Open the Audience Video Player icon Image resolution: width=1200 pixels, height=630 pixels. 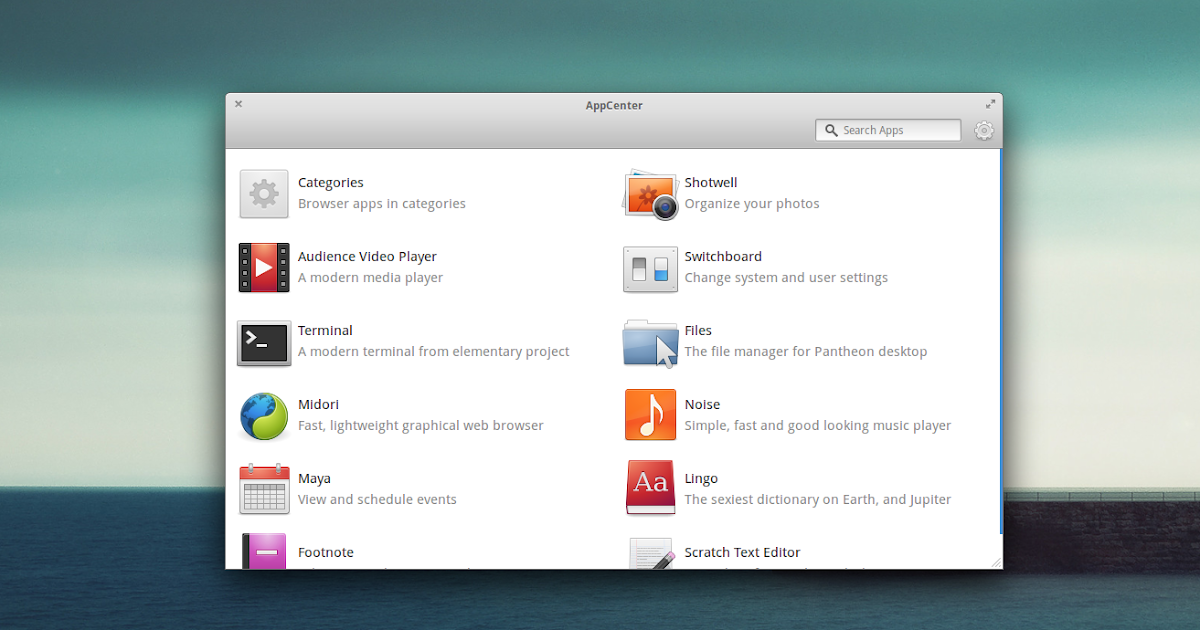263,268
